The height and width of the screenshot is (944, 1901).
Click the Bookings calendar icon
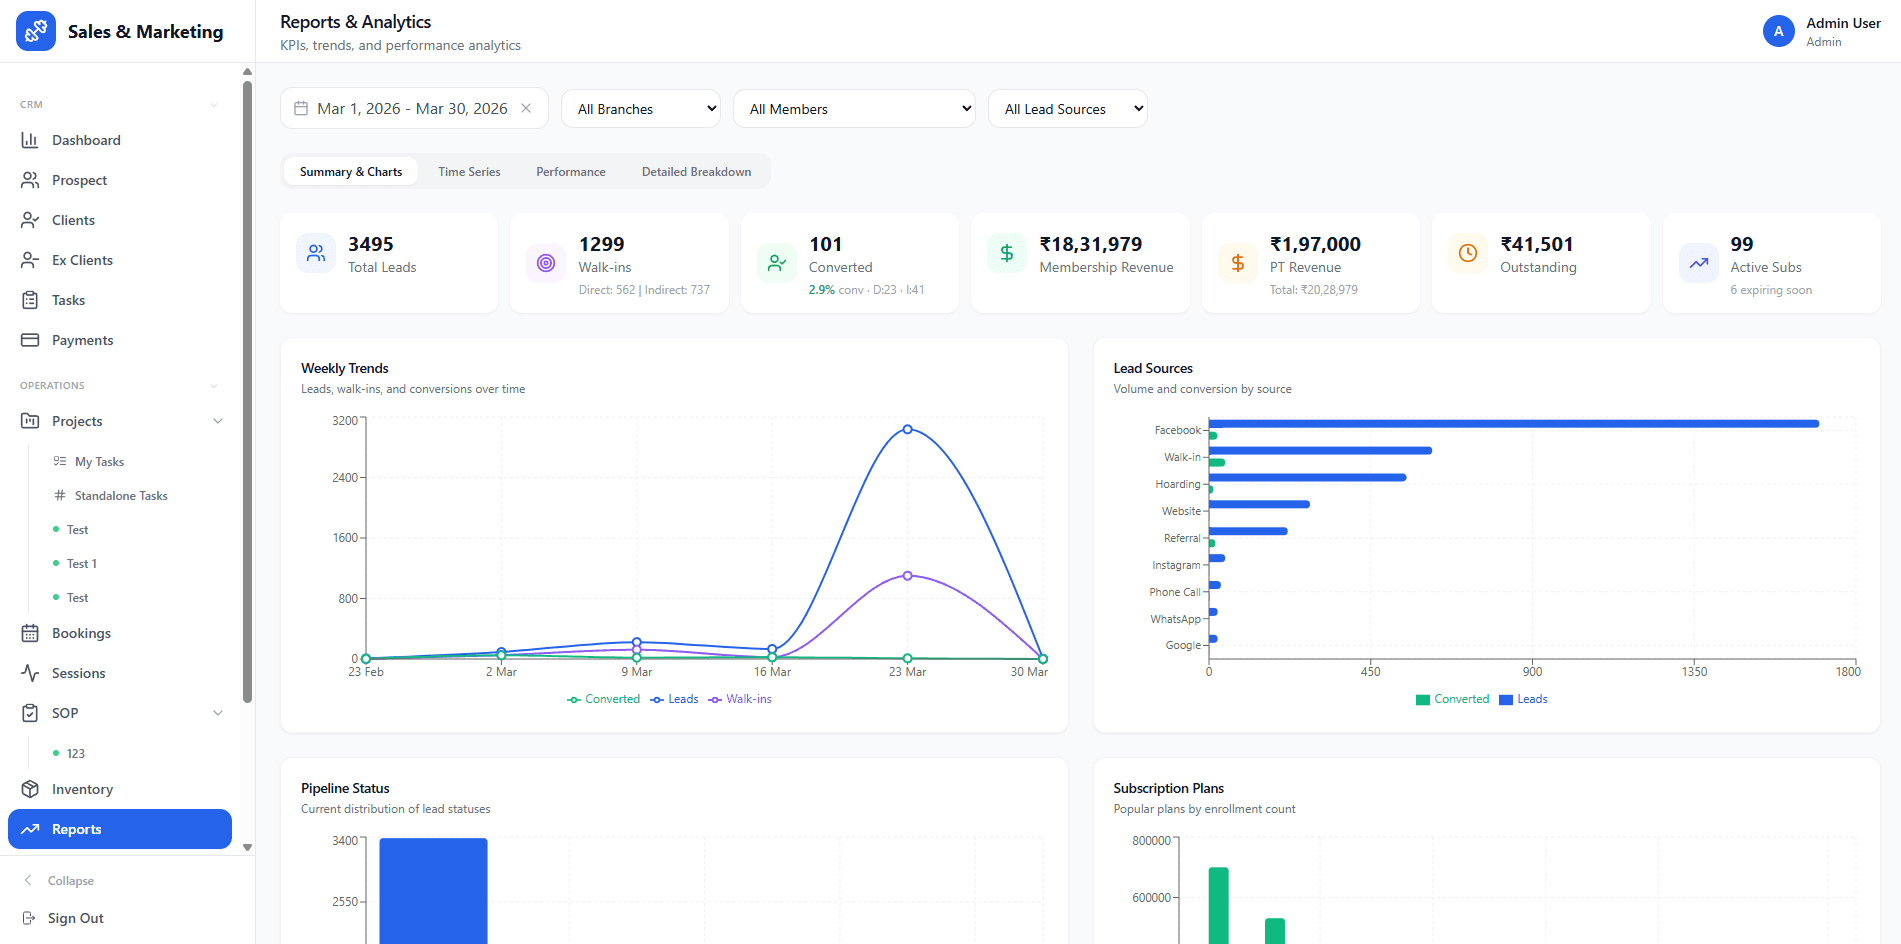pyautogui.click(x=30, y=633)
